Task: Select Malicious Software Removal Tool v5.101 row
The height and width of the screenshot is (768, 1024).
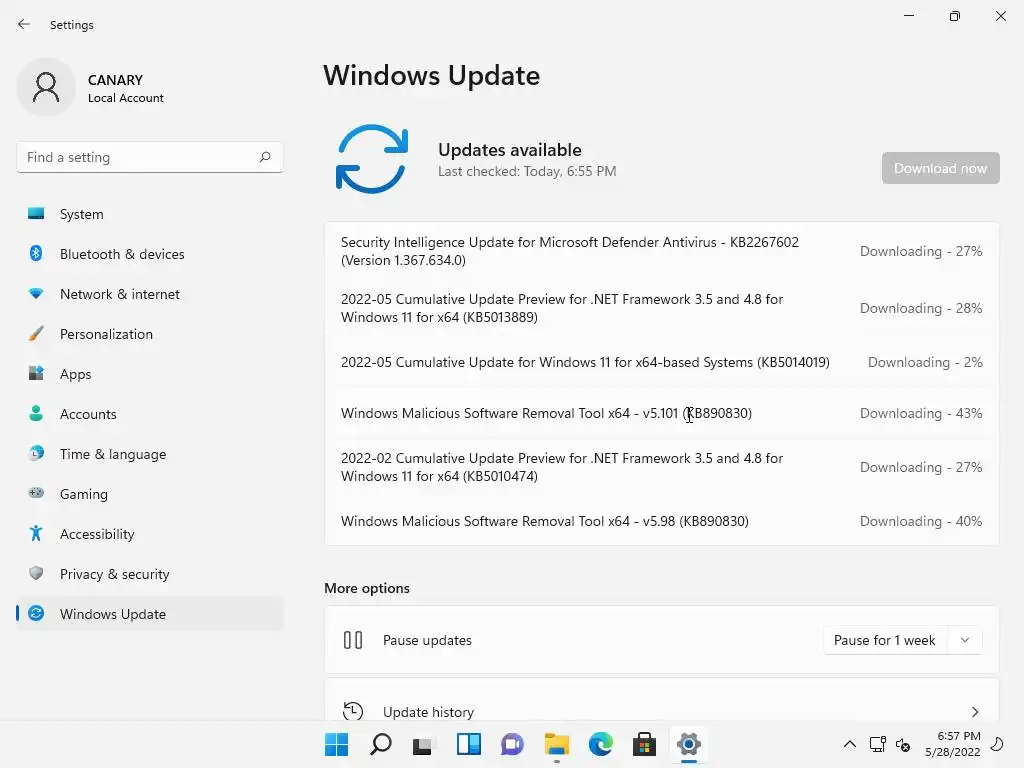Action: pyautogui.click(x=662, y=413)
